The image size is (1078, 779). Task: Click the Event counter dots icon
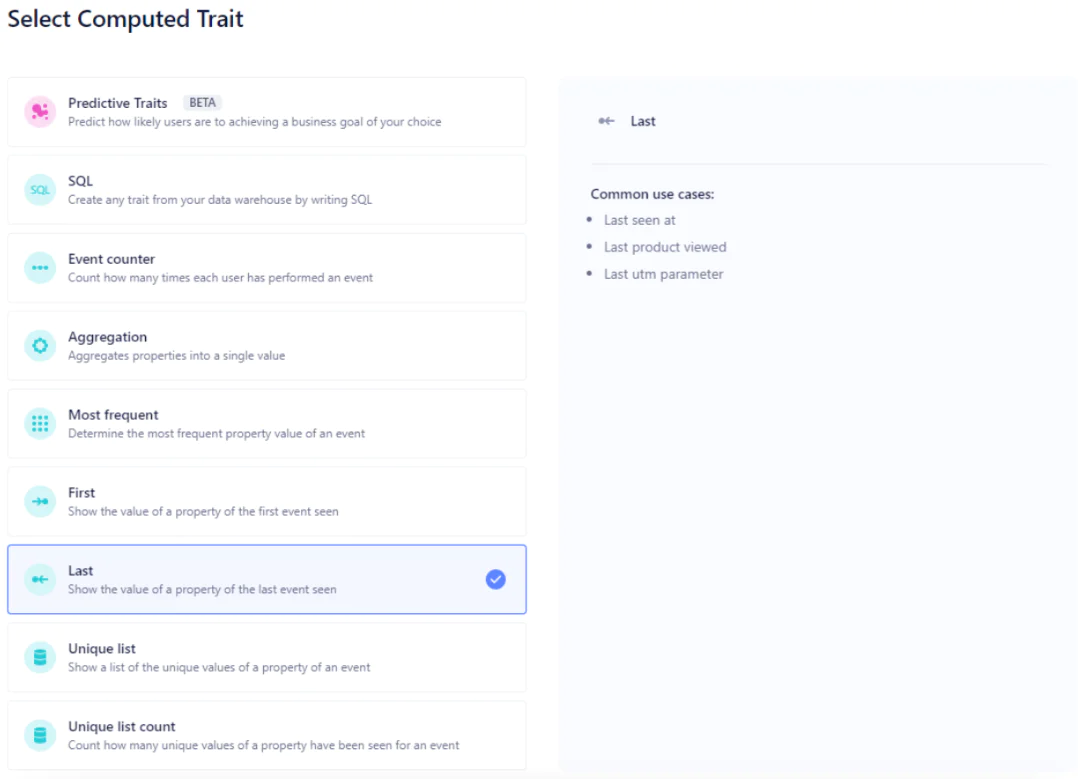(40, 268)
